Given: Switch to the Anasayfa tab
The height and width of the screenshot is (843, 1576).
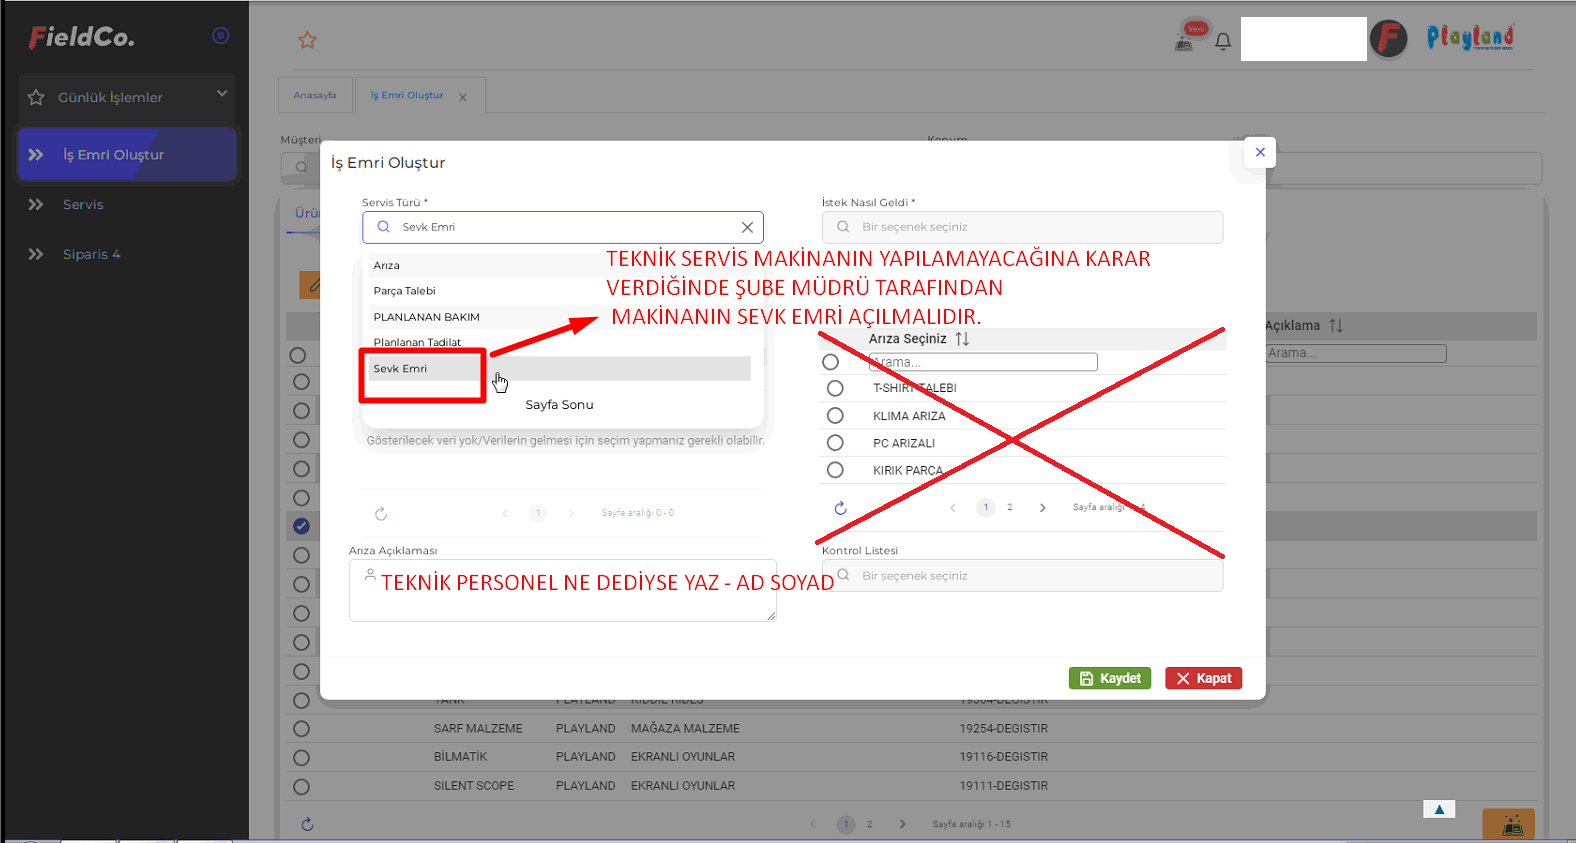Looking at the screenshot, I should [315, 95].
